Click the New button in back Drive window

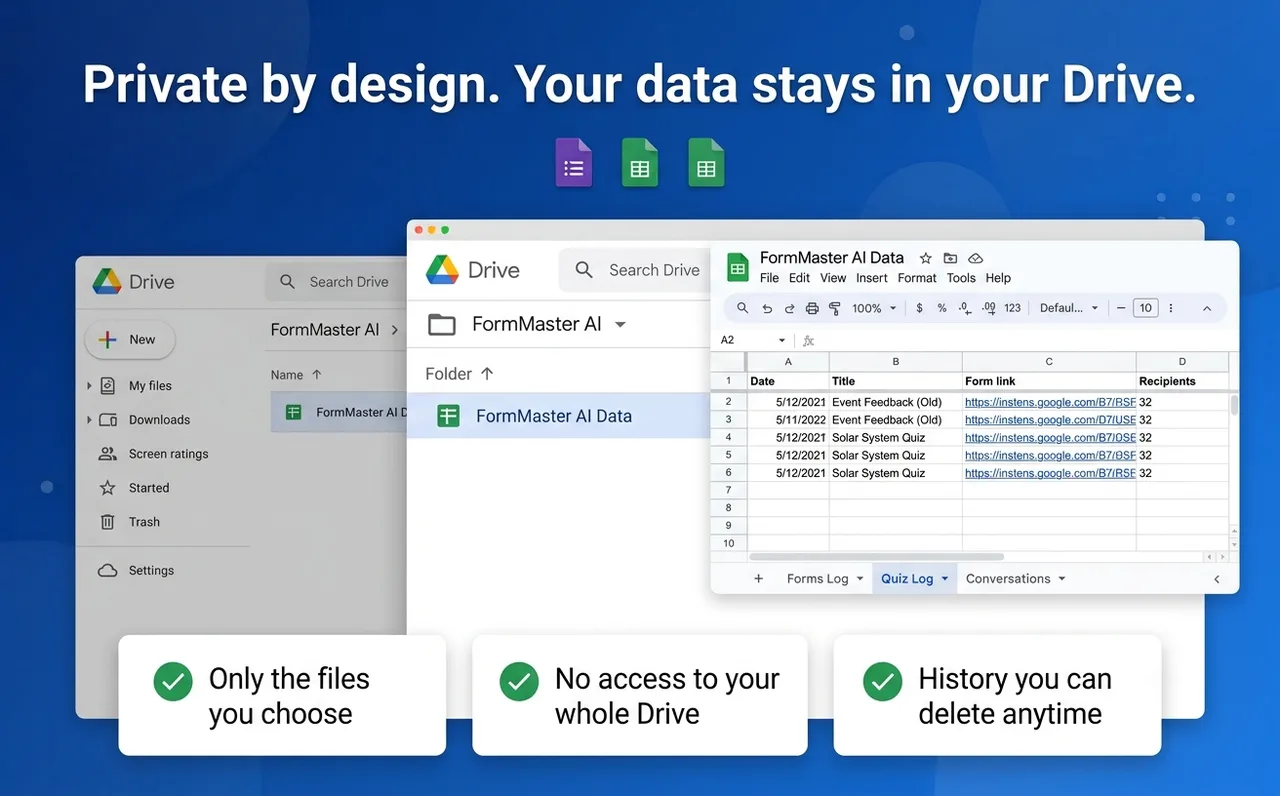[x=129, y=340]
